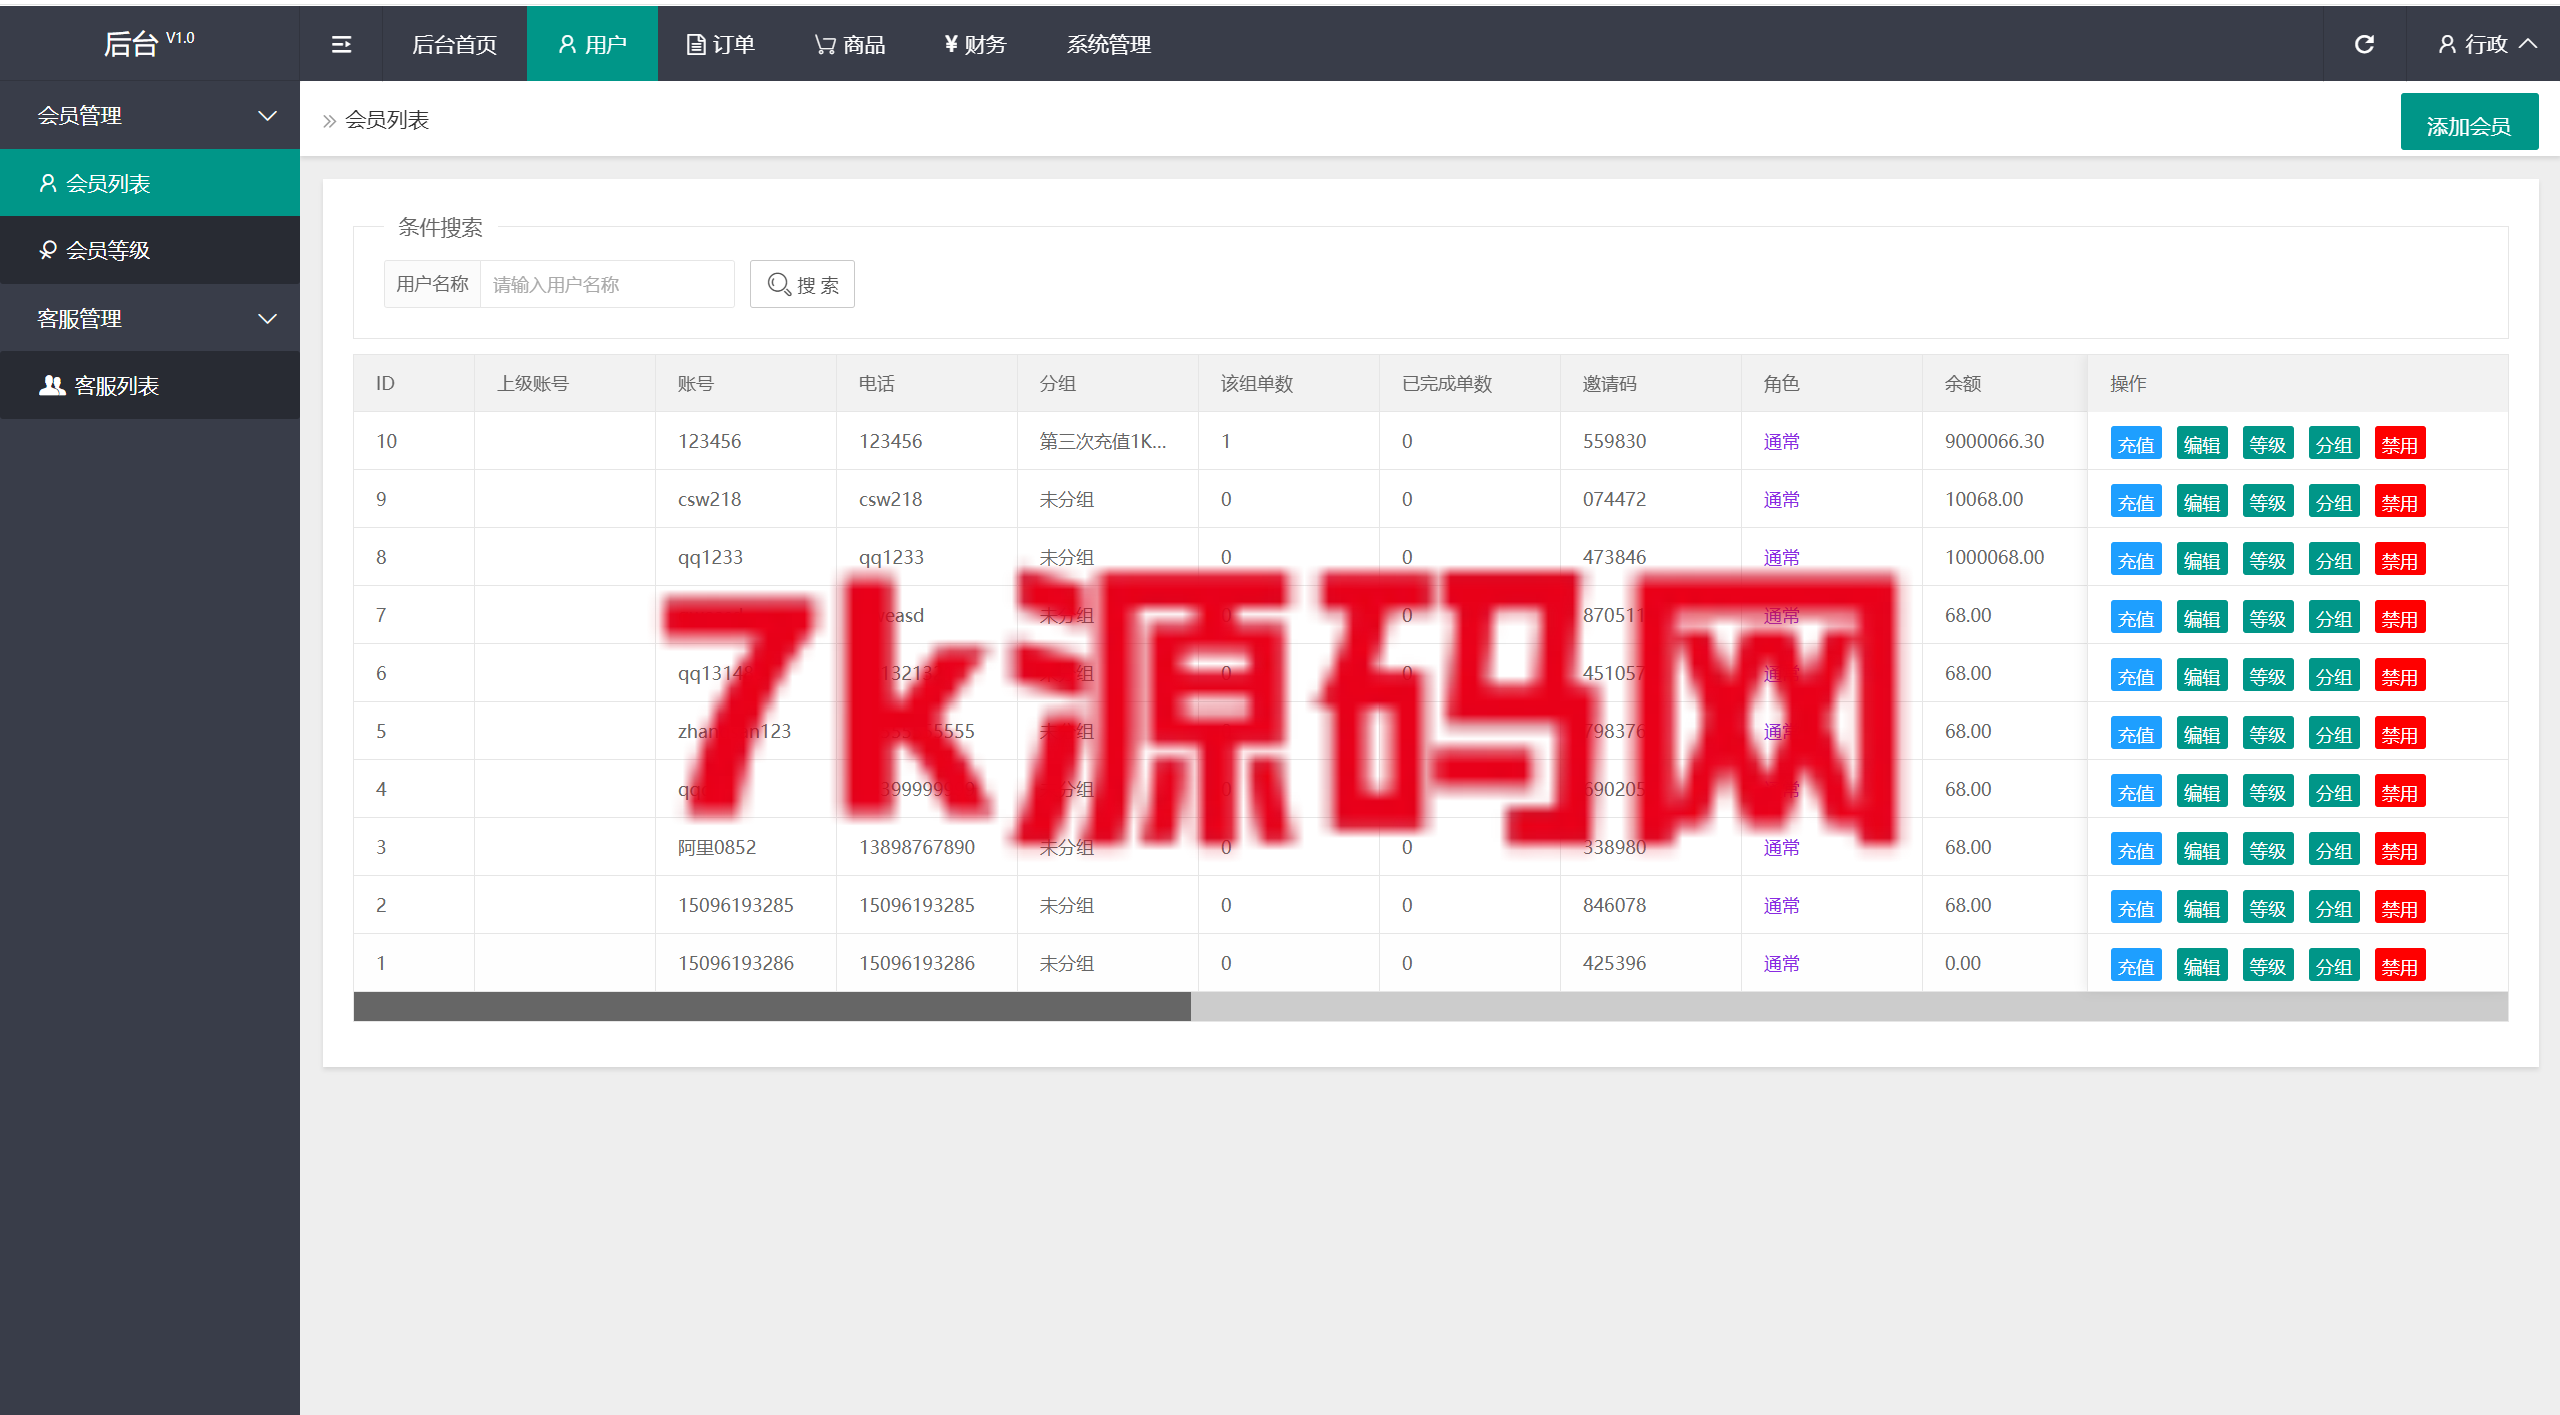The width and height of the screenshot is (2560, 1415).
Task: Select the 用户 top navigation tab
Action: (x=592, y=44)
